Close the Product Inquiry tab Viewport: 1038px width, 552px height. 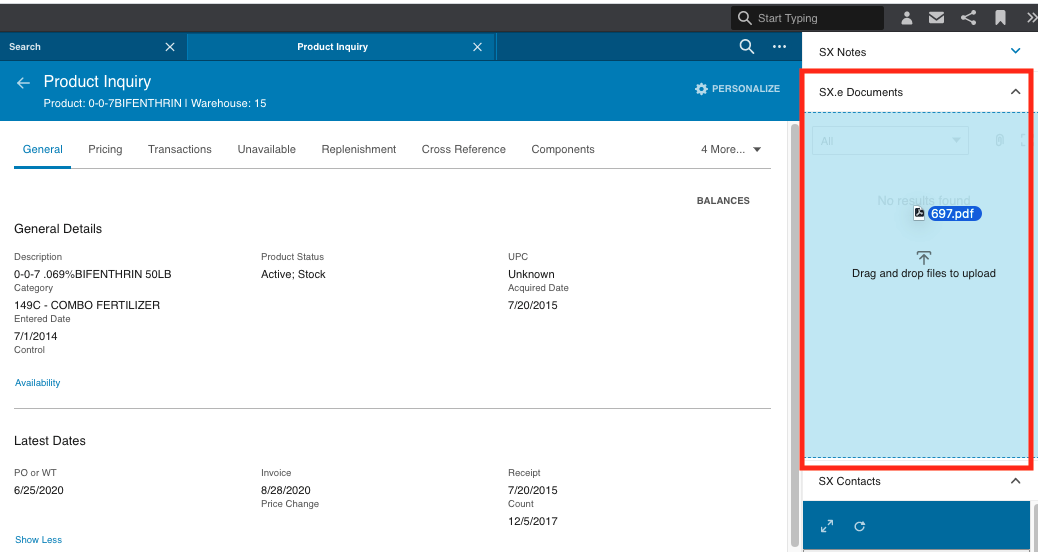(x=477, y=47)
